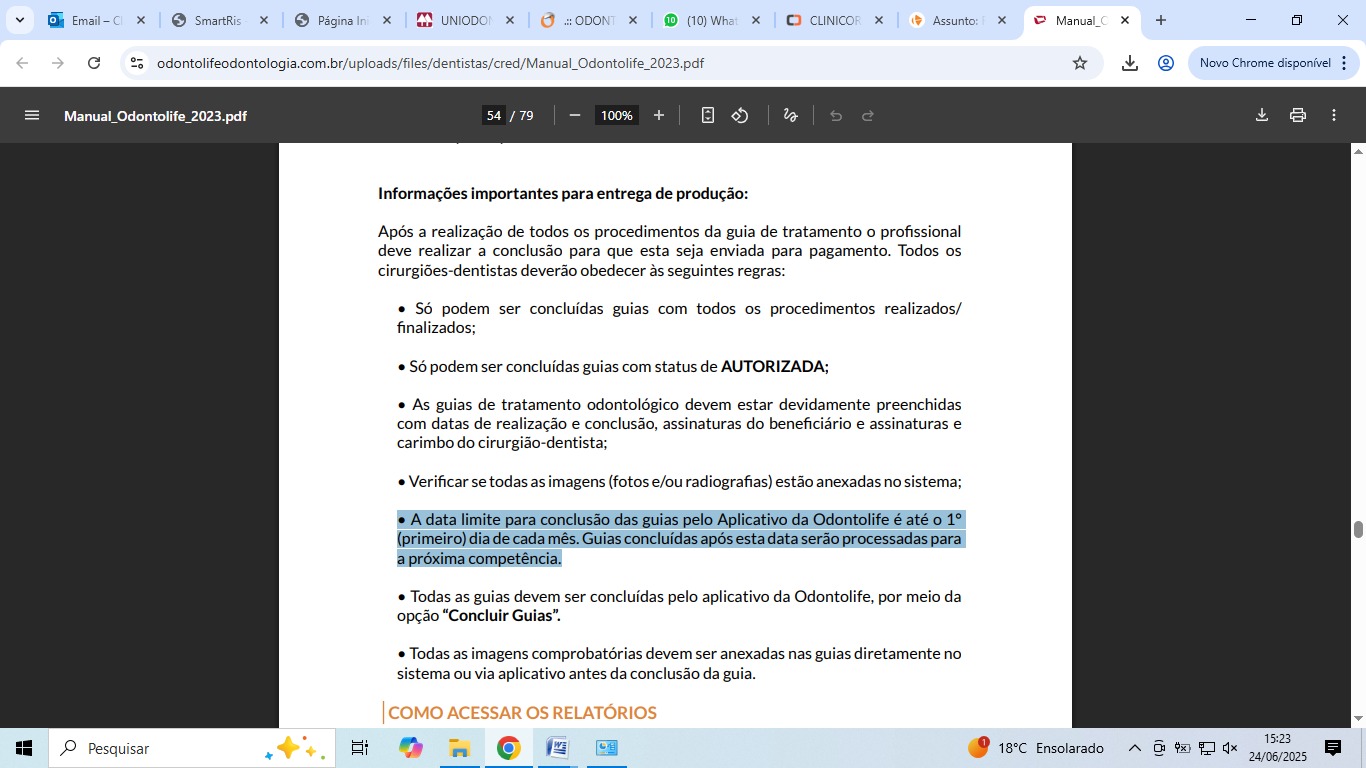Download the PDF from viewer toolbar

coord(1262,115)
